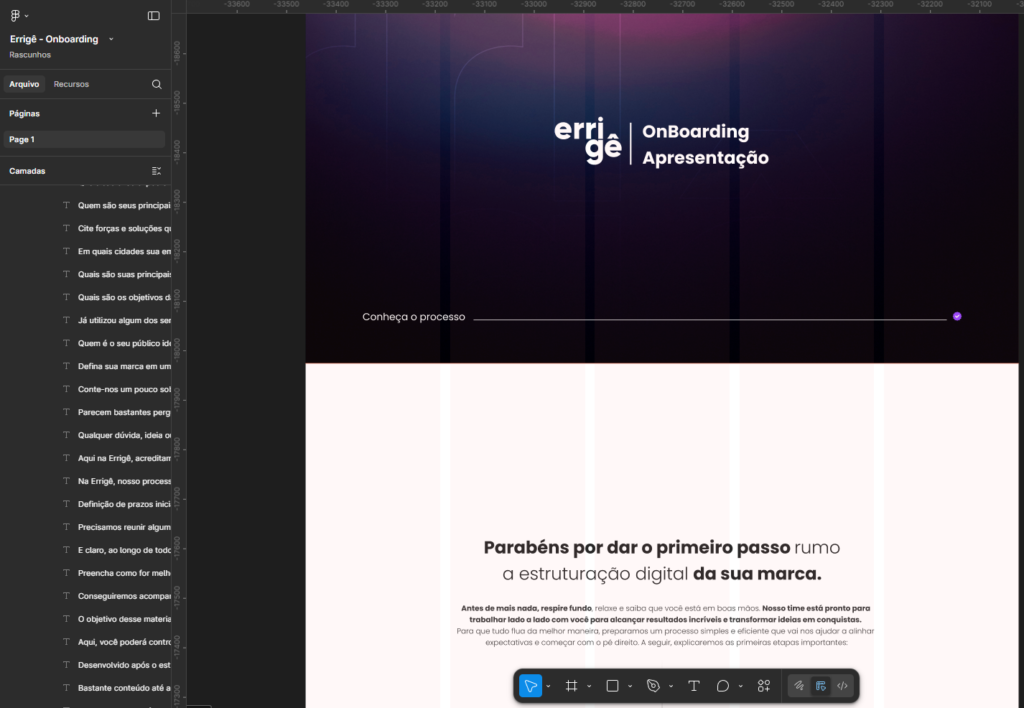Open the search in the left panel
This screenshot has height=708, width=1024.
click(157, 84)
